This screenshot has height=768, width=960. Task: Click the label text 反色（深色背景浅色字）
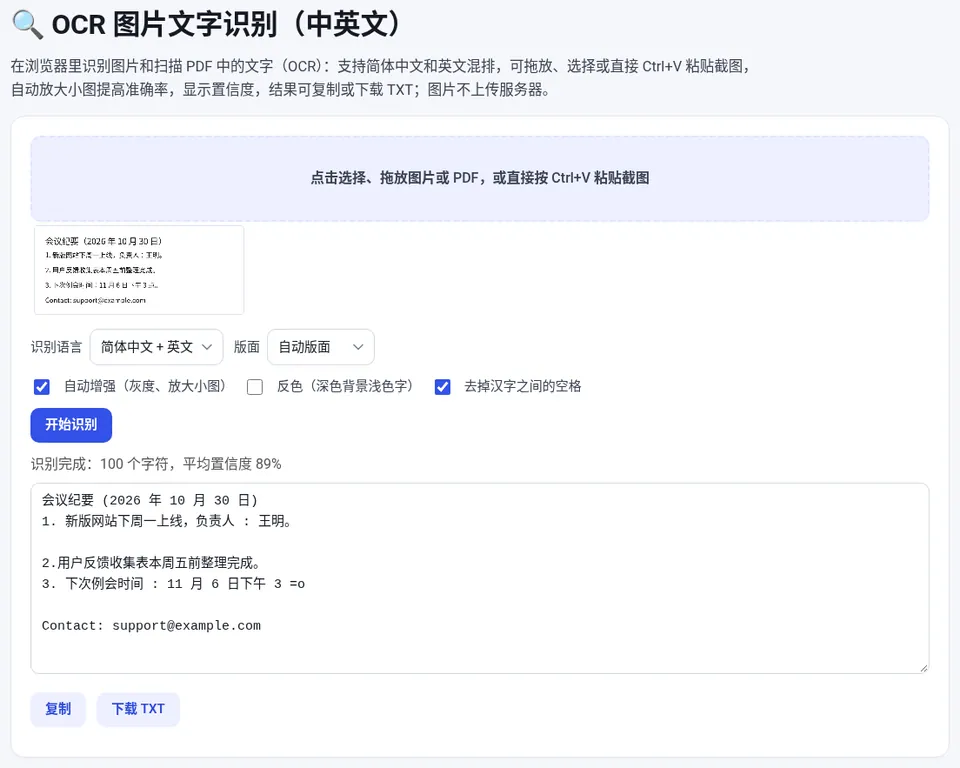tap(347, 386)
